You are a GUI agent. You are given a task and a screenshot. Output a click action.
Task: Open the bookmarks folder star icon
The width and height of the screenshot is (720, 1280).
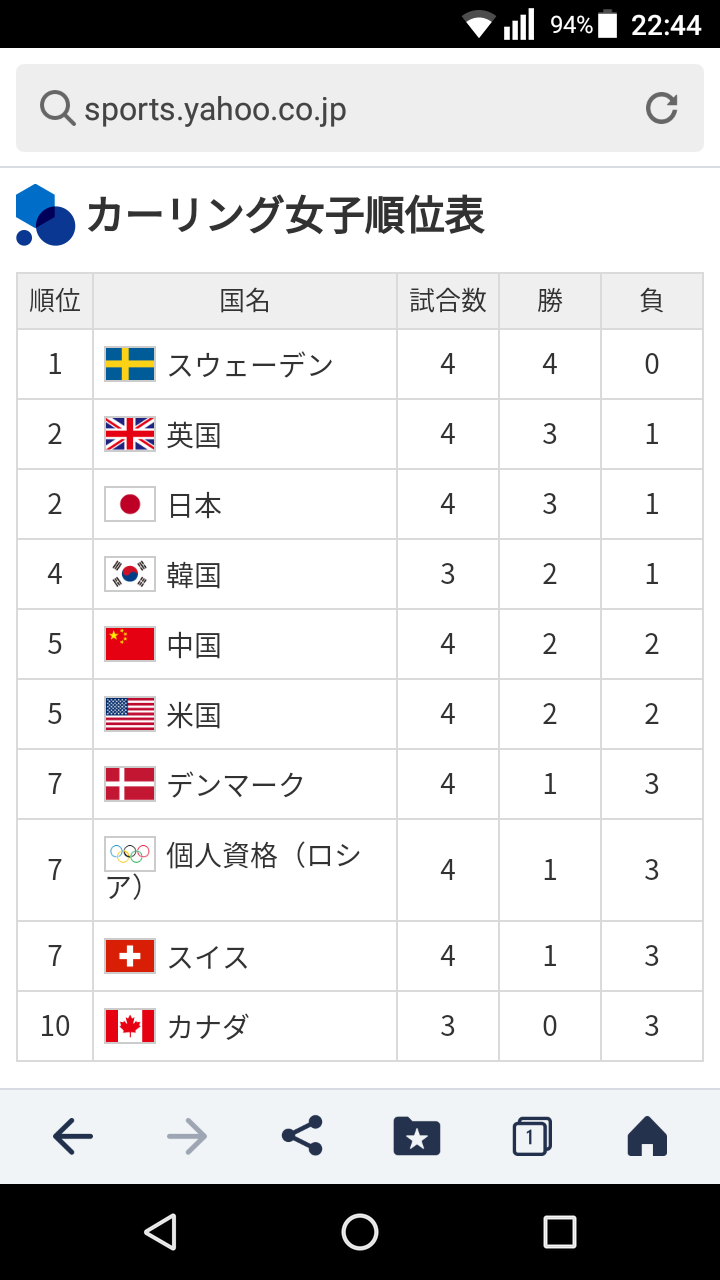click(x=417, y=1136)
